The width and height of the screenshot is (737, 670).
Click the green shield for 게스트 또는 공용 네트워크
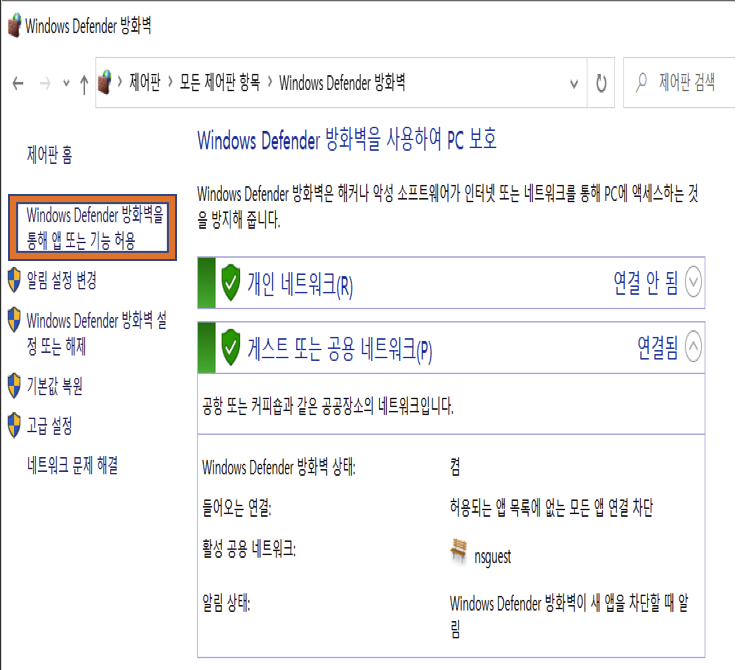pyautogui.click(x=231, y=347)
